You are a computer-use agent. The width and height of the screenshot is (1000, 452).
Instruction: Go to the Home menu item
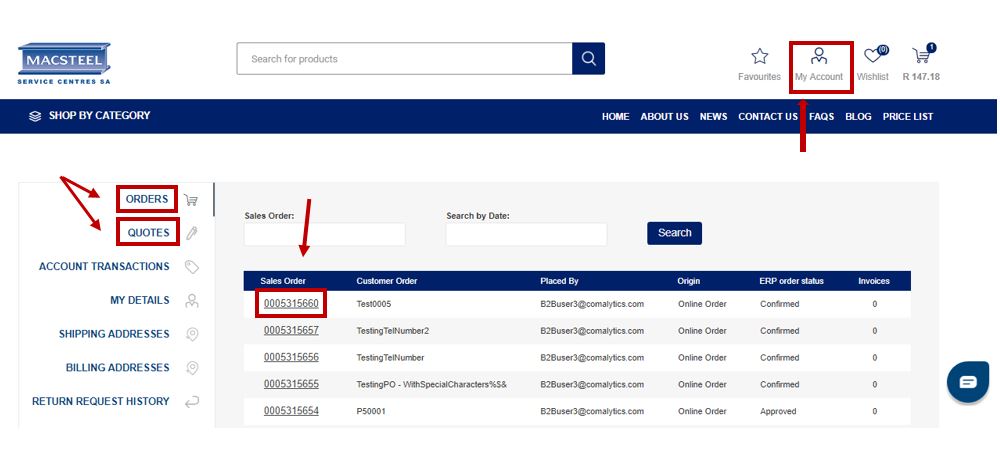coord(615,117)
